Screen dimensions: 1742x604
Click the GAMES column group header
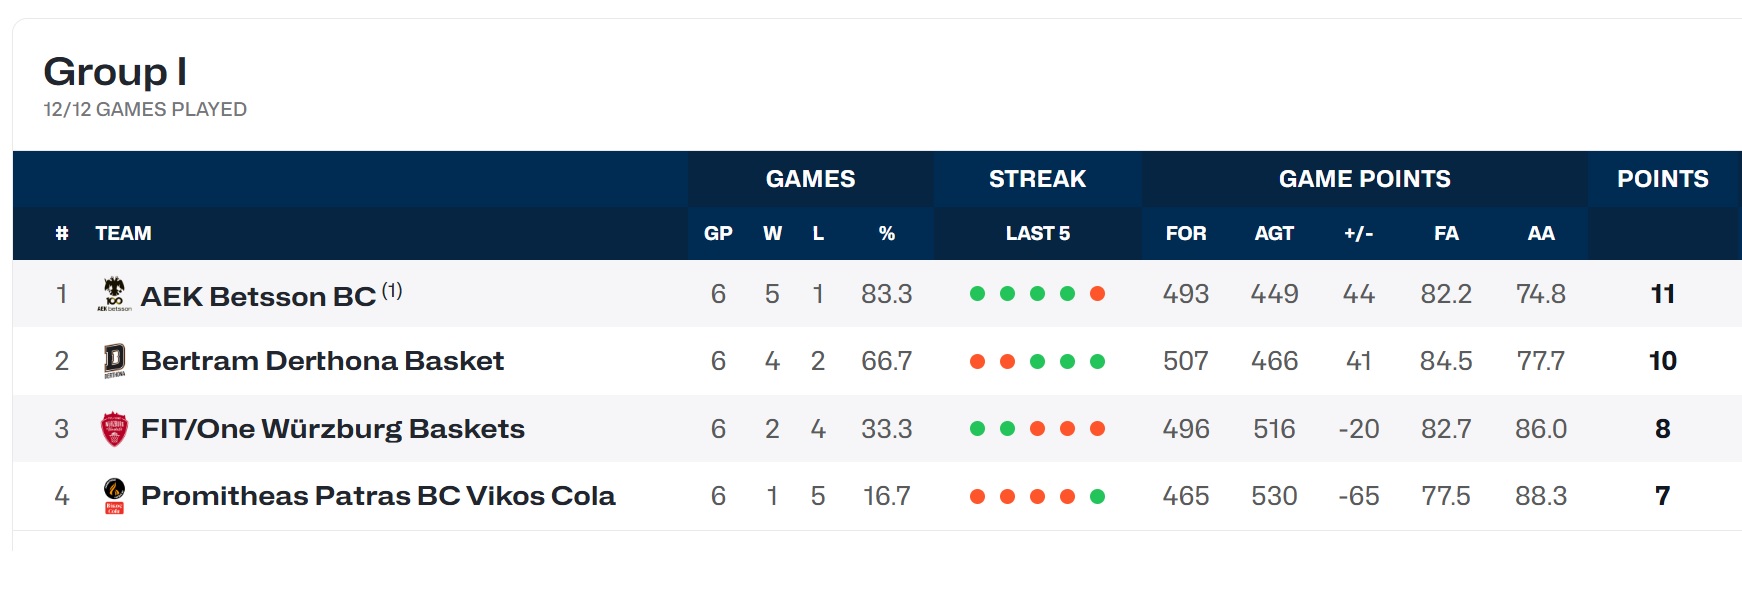pyautogui.click(x=810, y=179)
